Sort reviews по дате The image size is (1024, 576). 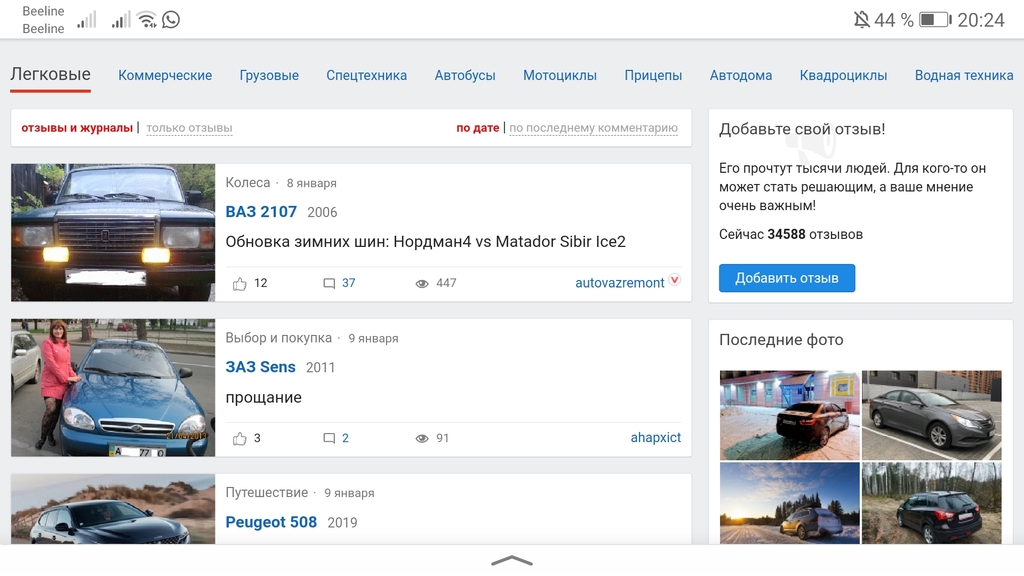[x=477, y=128]
